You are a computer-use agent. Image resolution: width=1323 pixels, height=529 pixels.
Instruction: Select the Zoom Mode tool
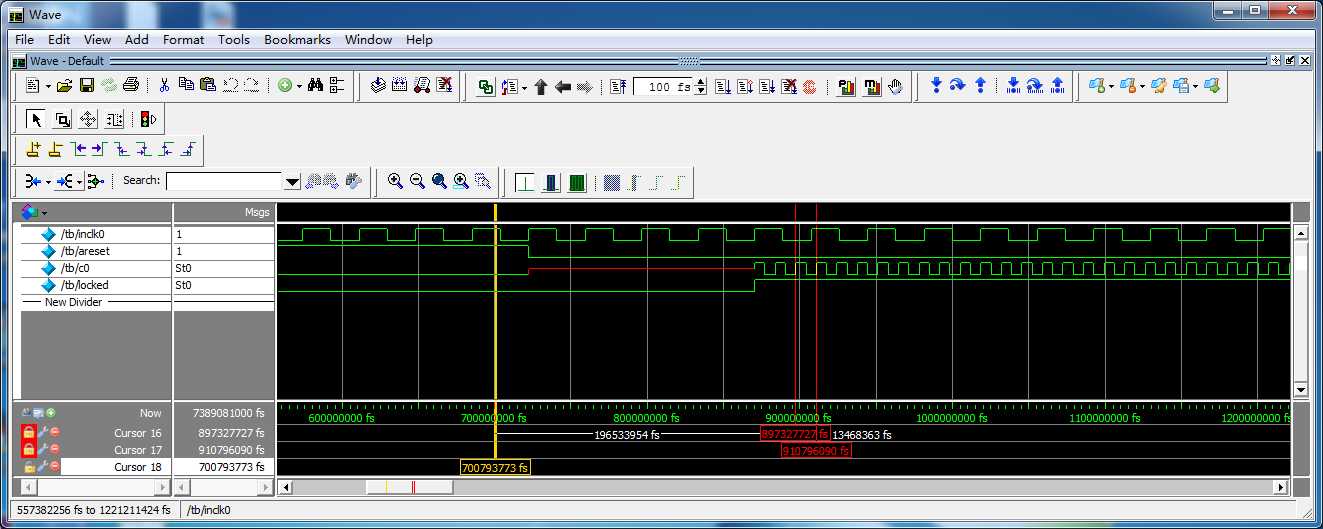point(62,120)
